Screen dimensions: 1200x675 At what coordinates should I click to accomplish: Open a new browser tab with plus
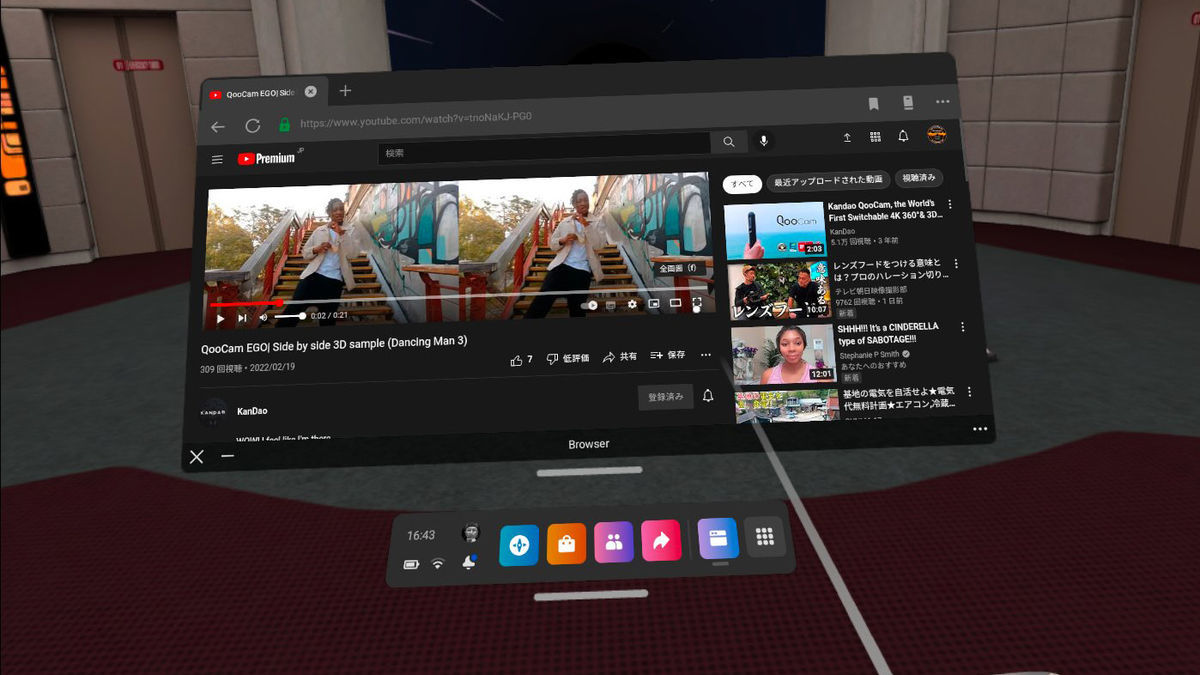point(345,91)
